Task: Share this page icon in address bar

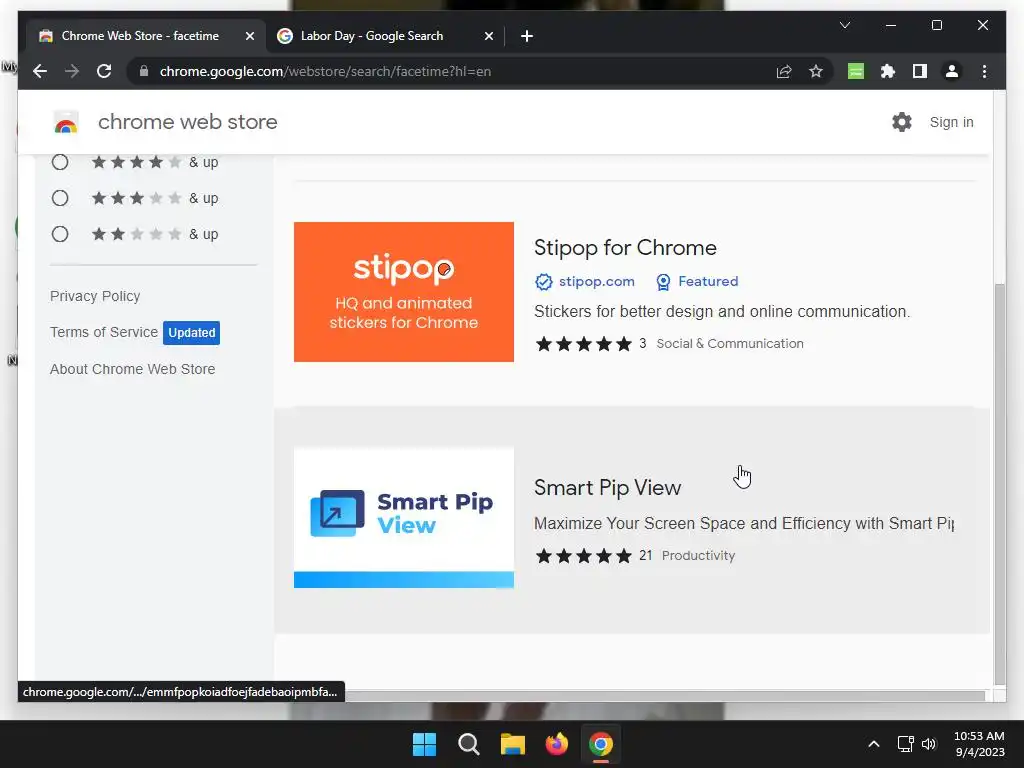Action: [x=784, y=71]
